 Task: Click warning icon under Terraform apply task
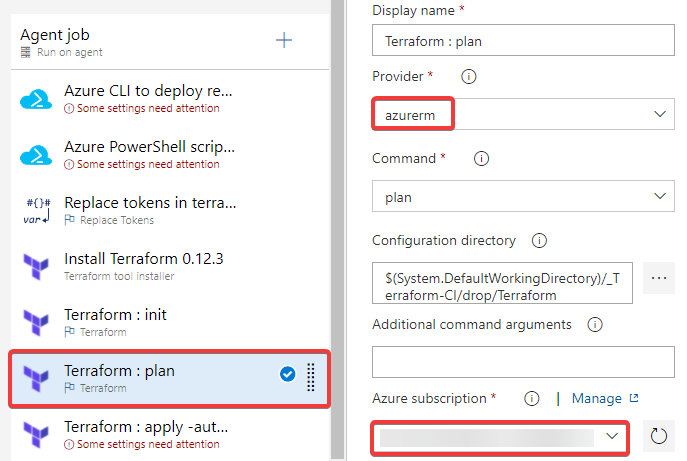(x=69, y=444)
